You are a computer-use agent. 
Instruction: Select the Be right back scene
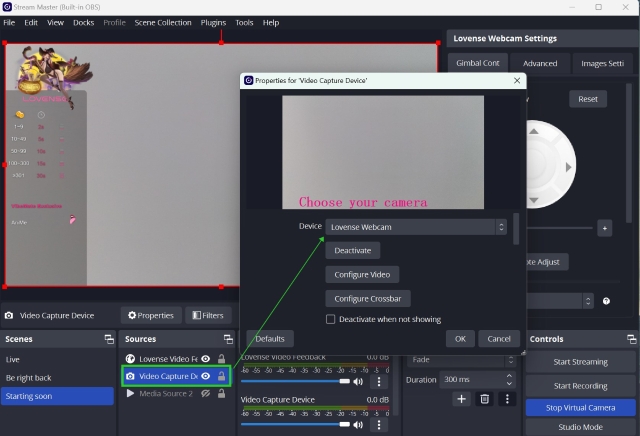(28, 377)
